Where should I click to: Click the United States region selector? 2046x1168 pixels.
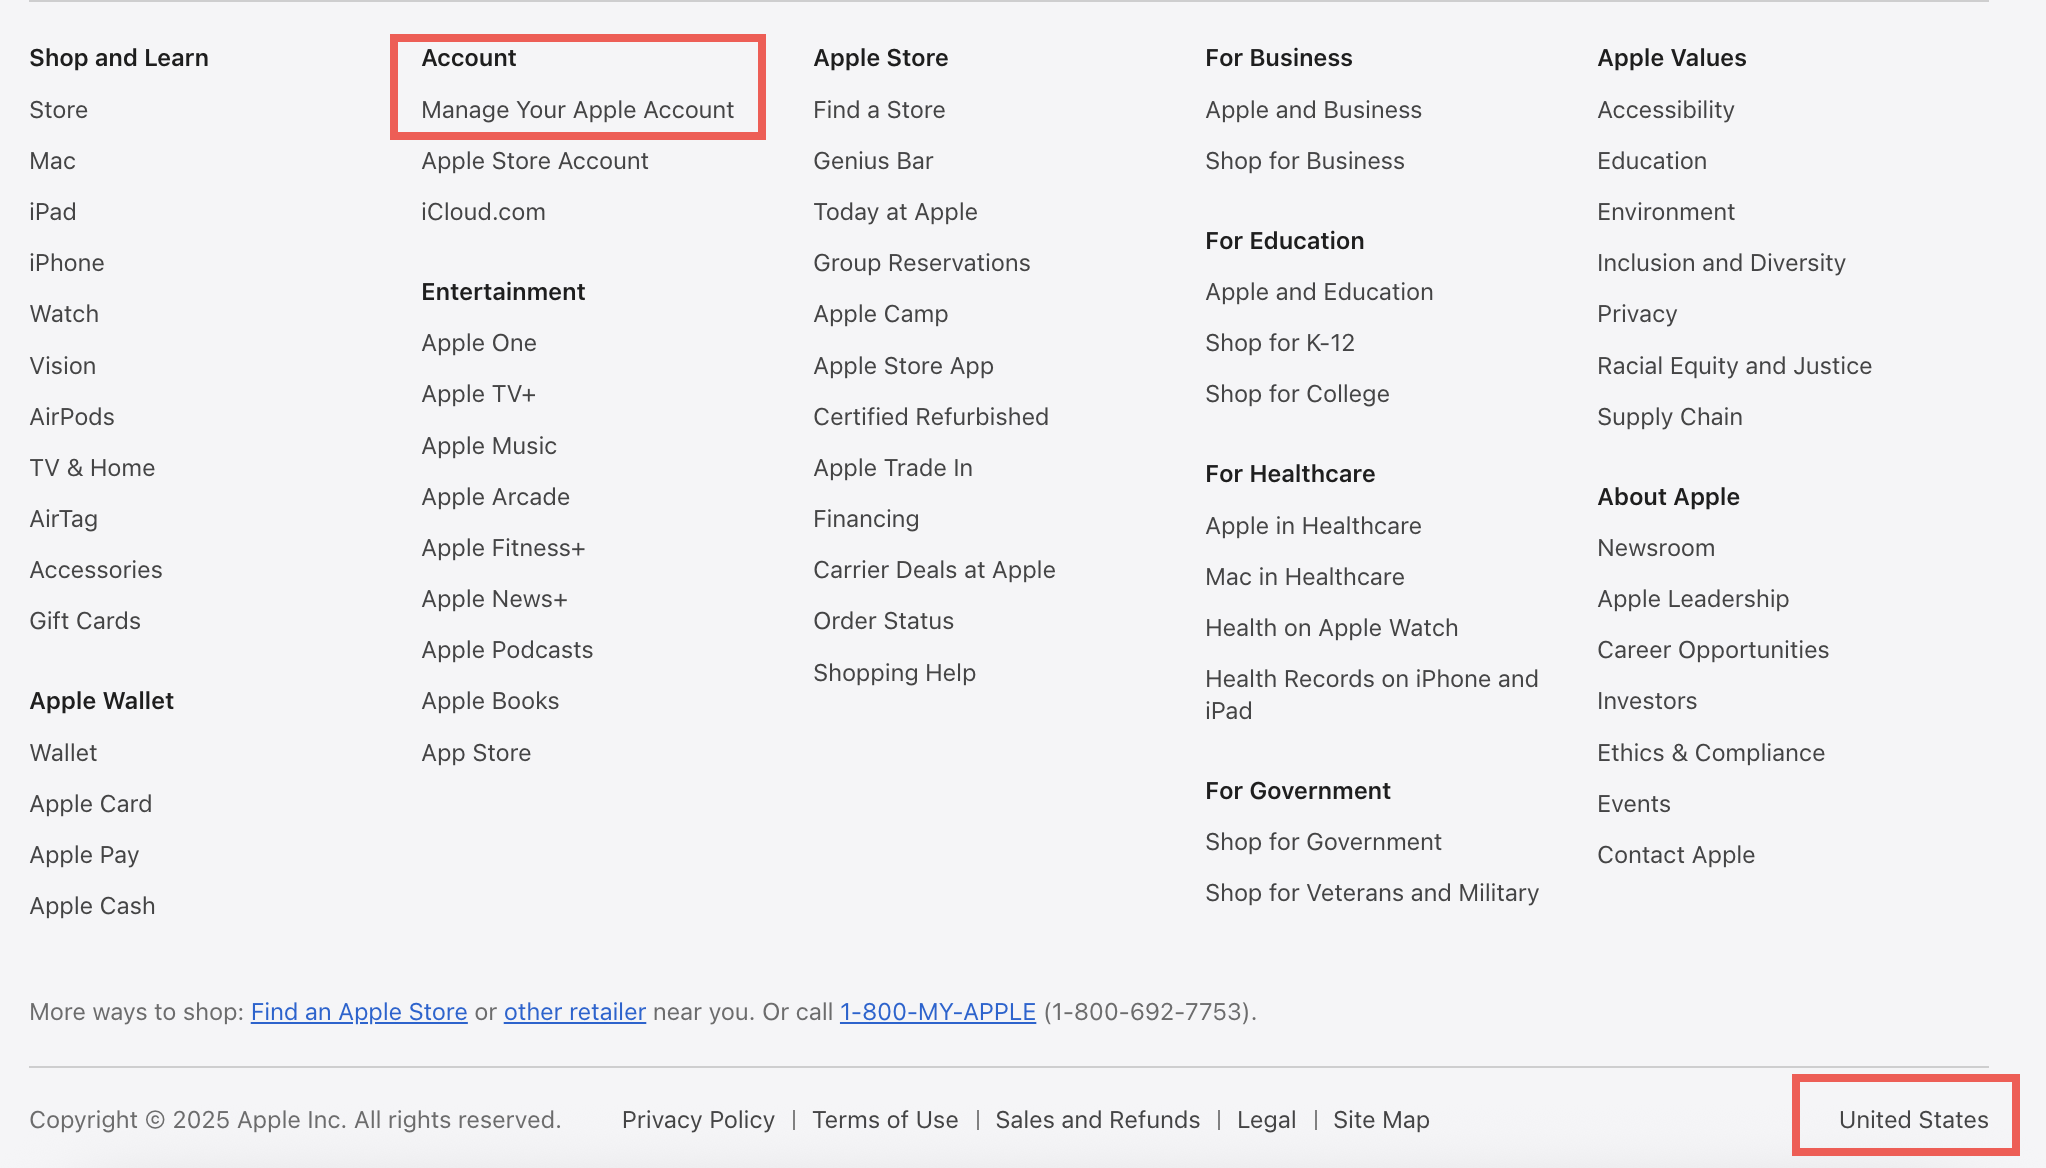1912,1120
